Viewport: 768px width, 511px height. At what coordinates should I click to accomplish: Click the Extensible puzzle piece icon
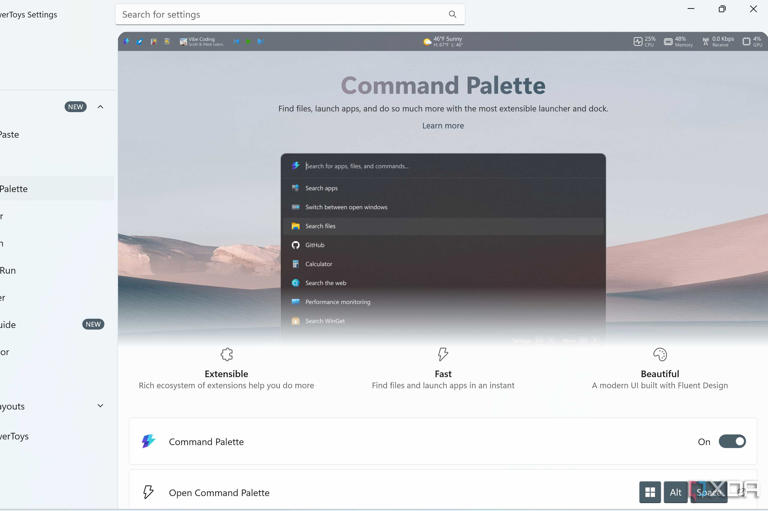pyautogui.click(x=226, y=354)
